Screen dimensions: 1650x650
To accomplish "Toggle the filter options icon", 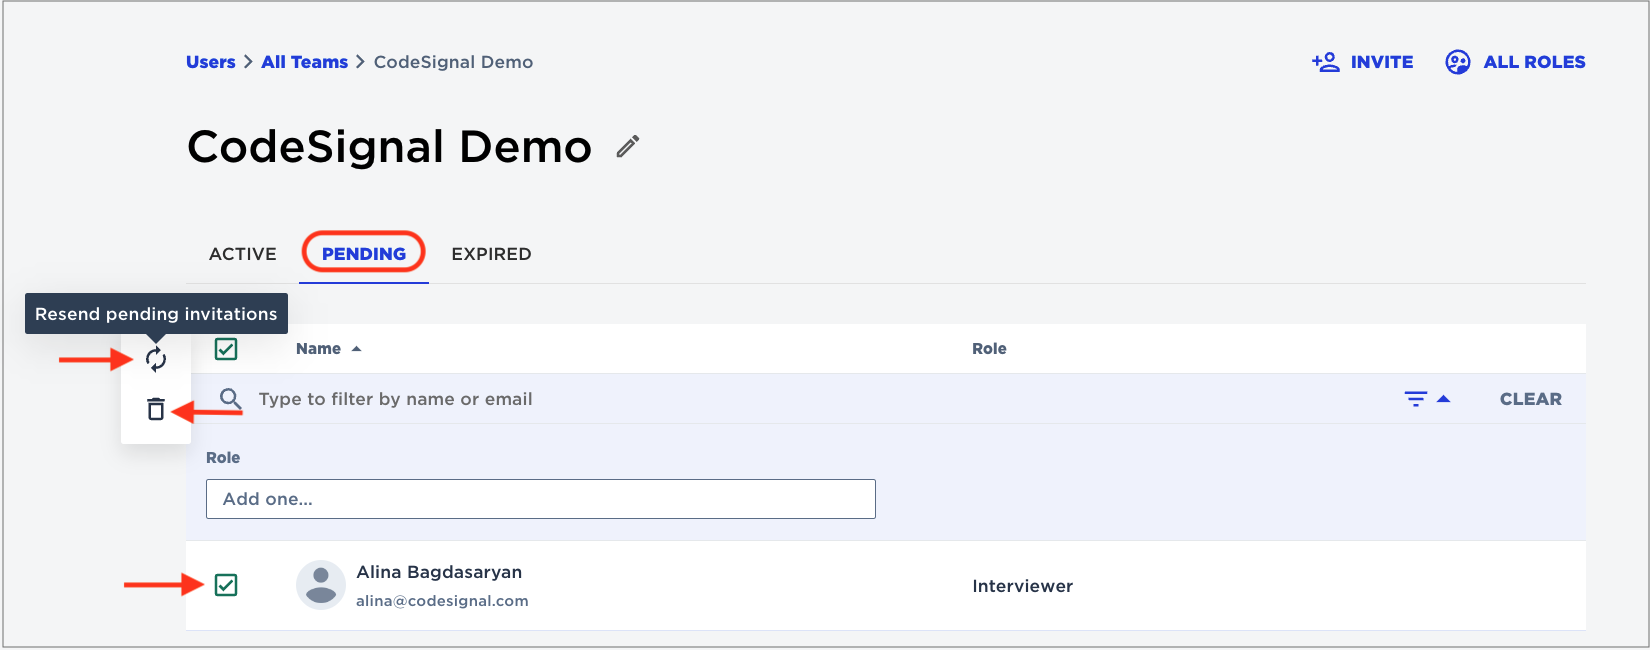I will 1427,399.
